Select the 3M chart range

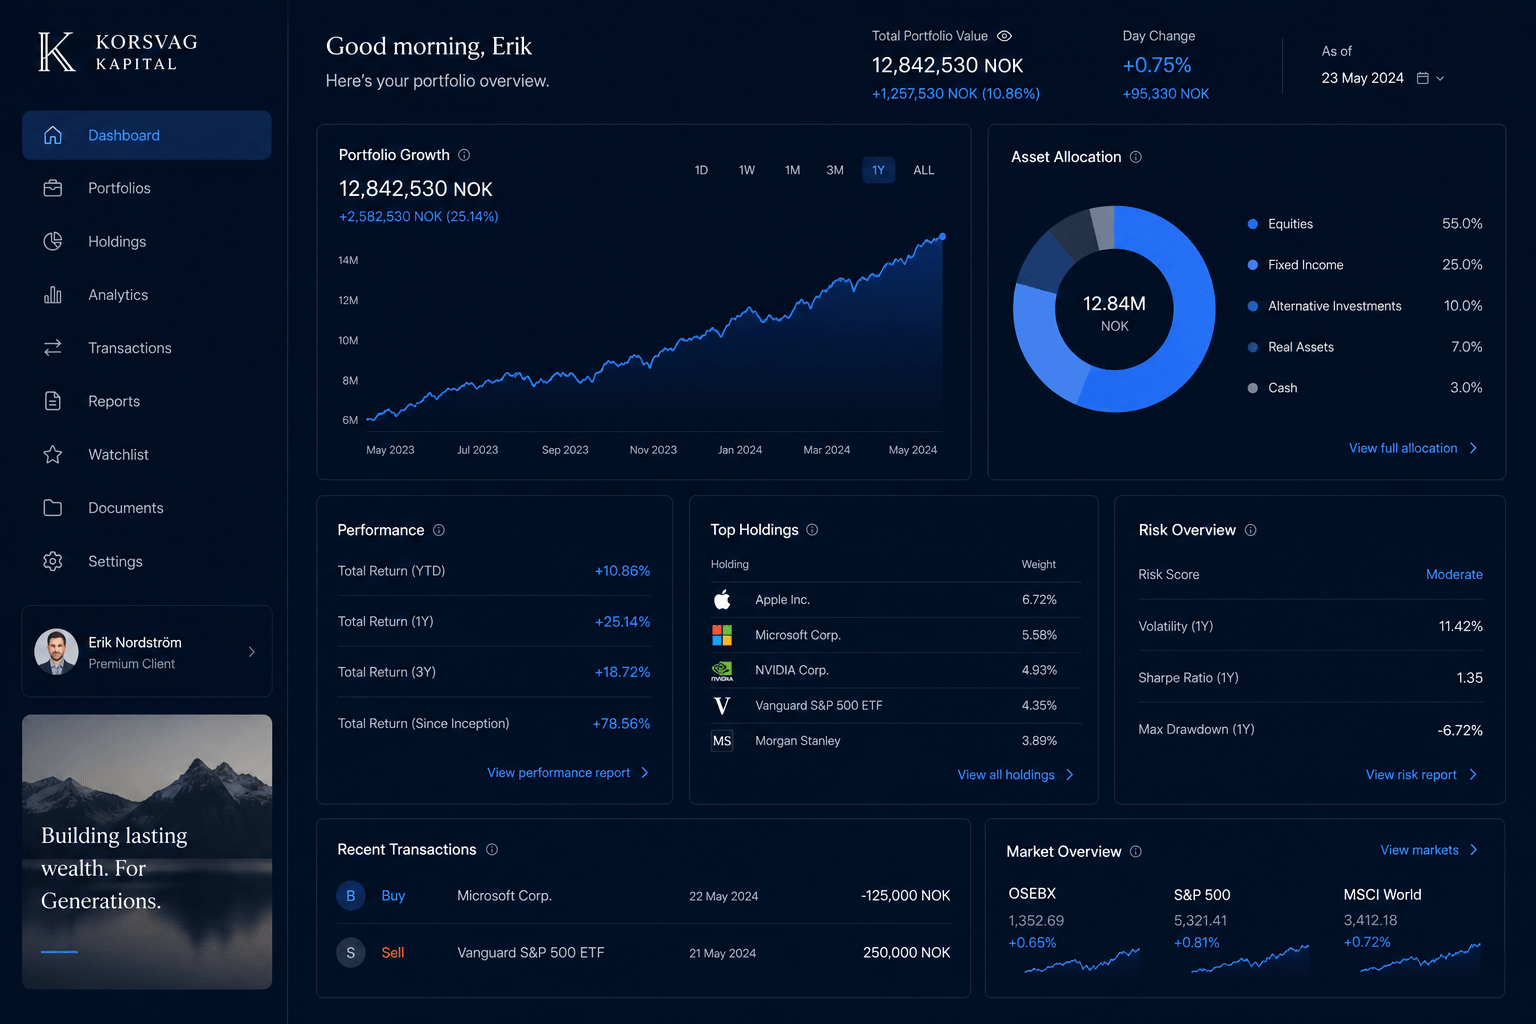pyautogui.click(x=835, y=170)
